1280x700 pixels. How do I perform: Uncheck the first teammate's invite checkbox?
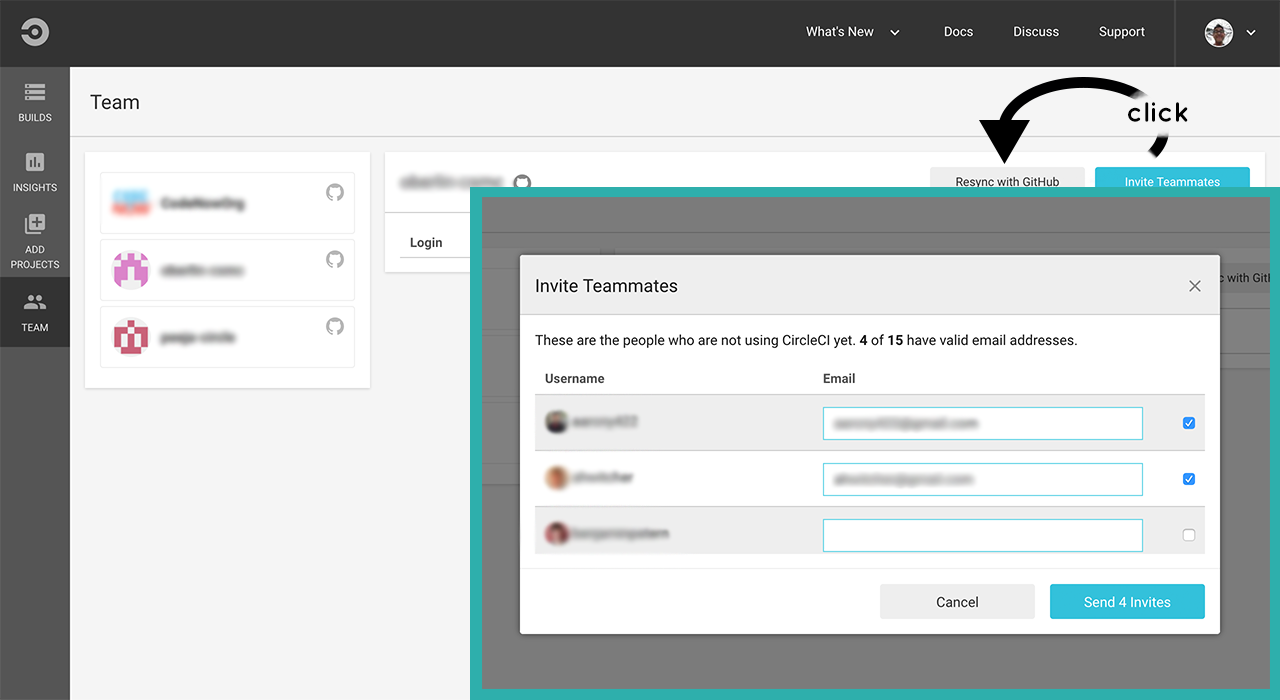[1189, 423]
